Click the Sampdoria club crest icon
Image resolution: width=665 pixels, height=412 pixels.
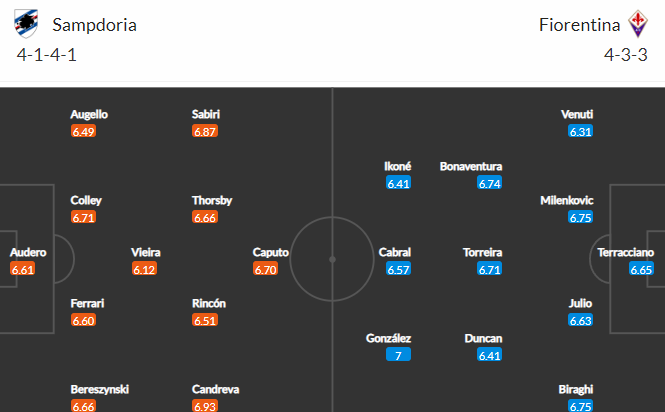(26, 24)
